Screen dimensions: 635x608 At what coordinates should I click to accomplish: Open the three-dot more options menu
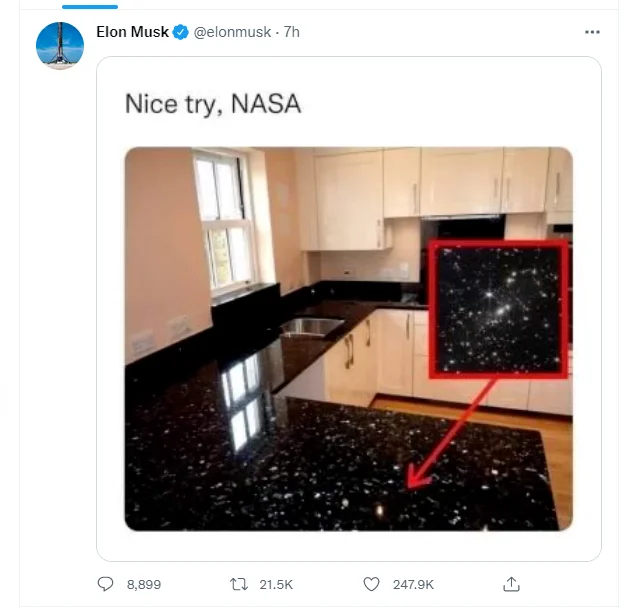click(x=592, y=32)
